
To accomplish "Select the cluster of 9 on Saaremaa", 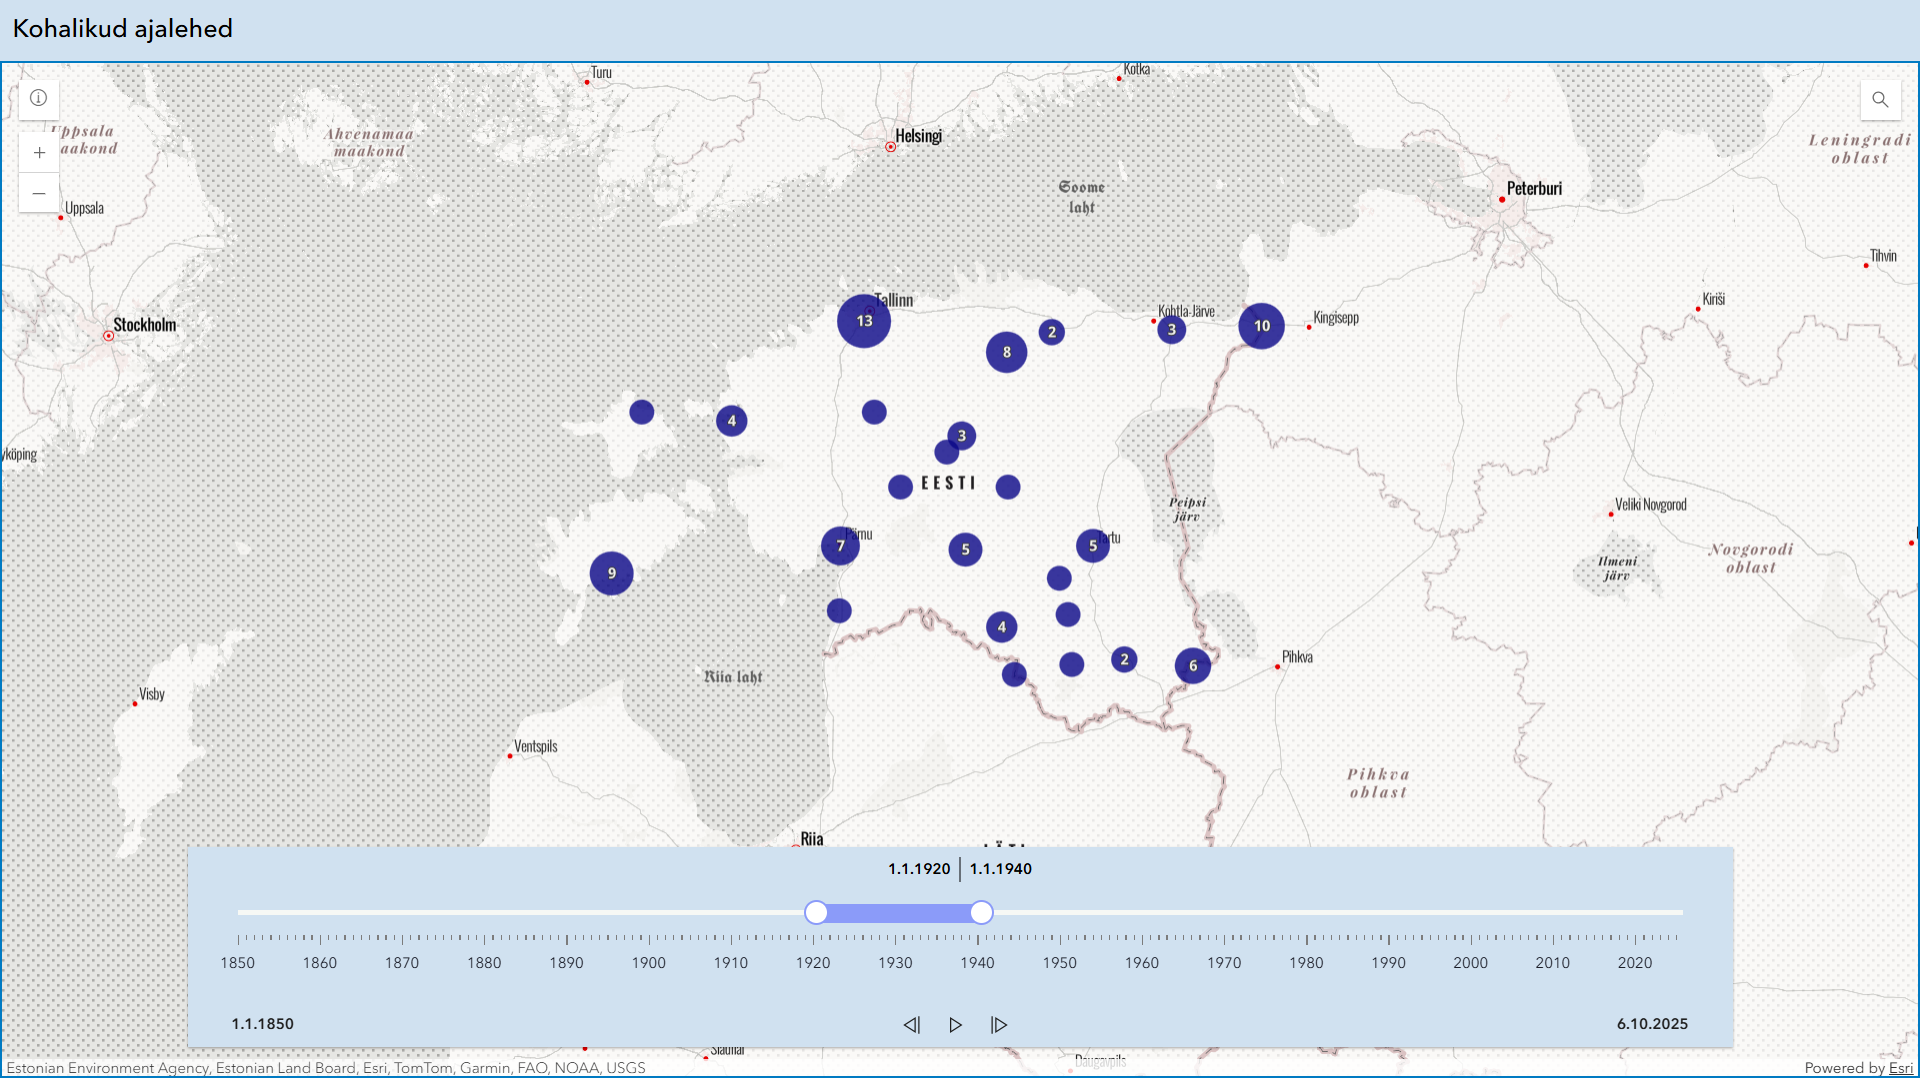I will pyautogui.click(x=611, y=574).
